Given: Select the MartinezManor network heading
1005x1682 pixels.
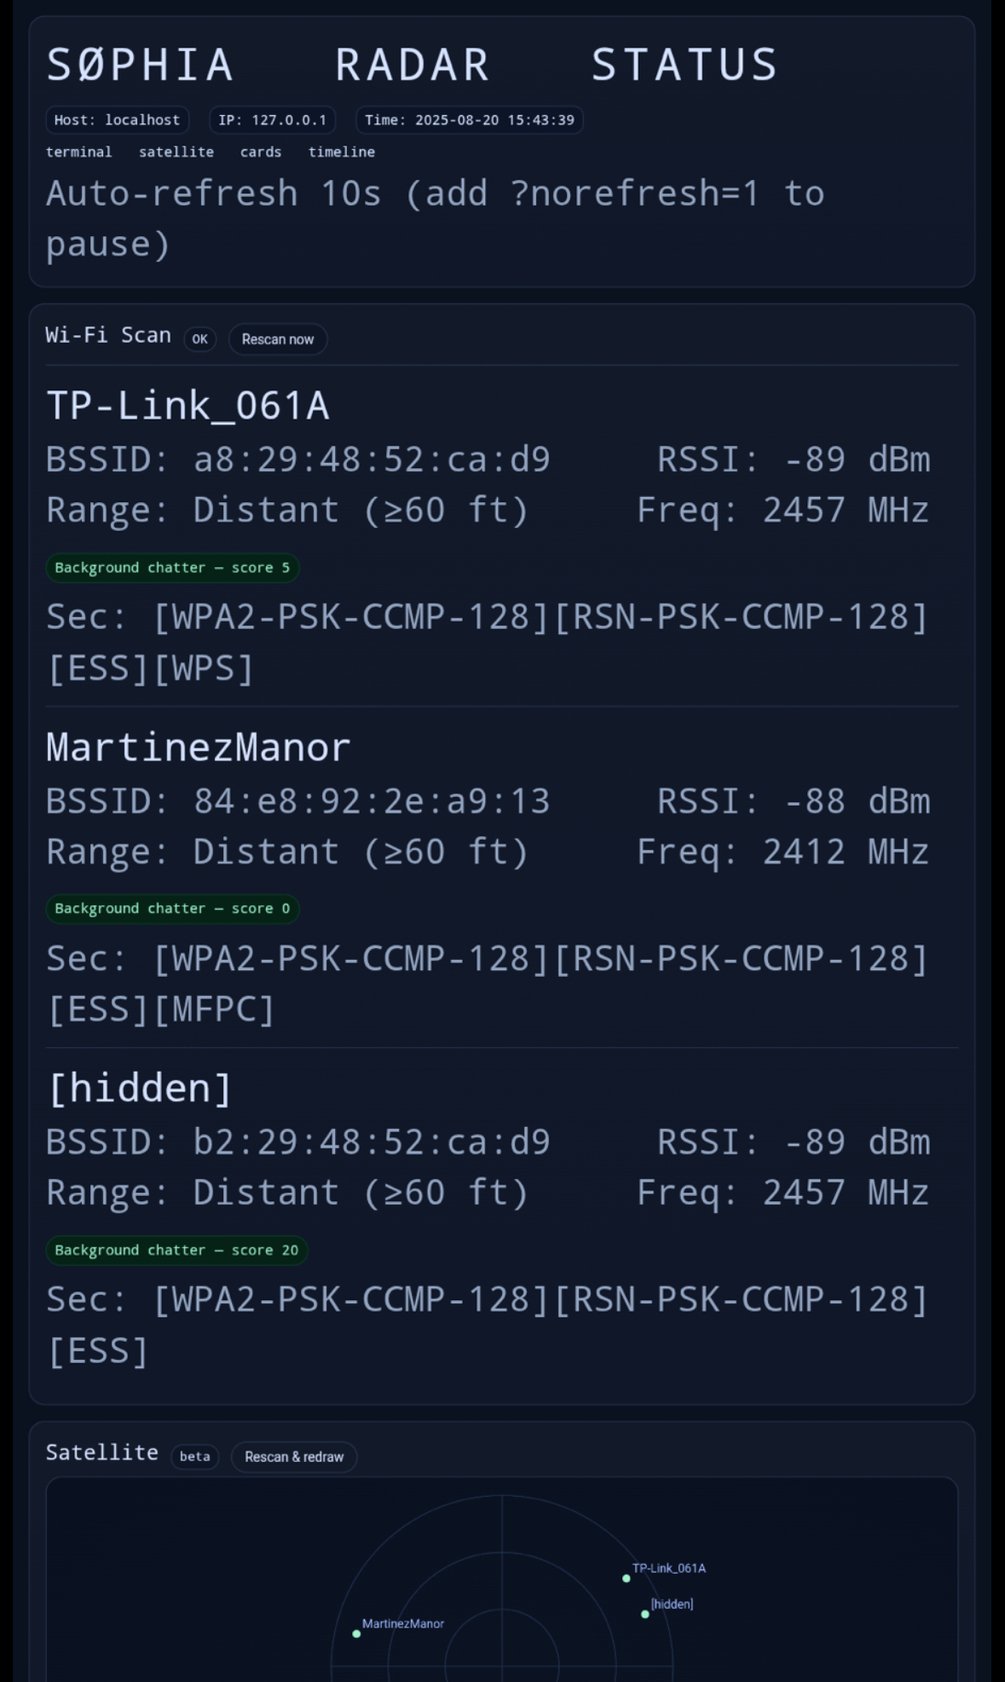Looking at the screenshot, I should click(x=198, y=747).
